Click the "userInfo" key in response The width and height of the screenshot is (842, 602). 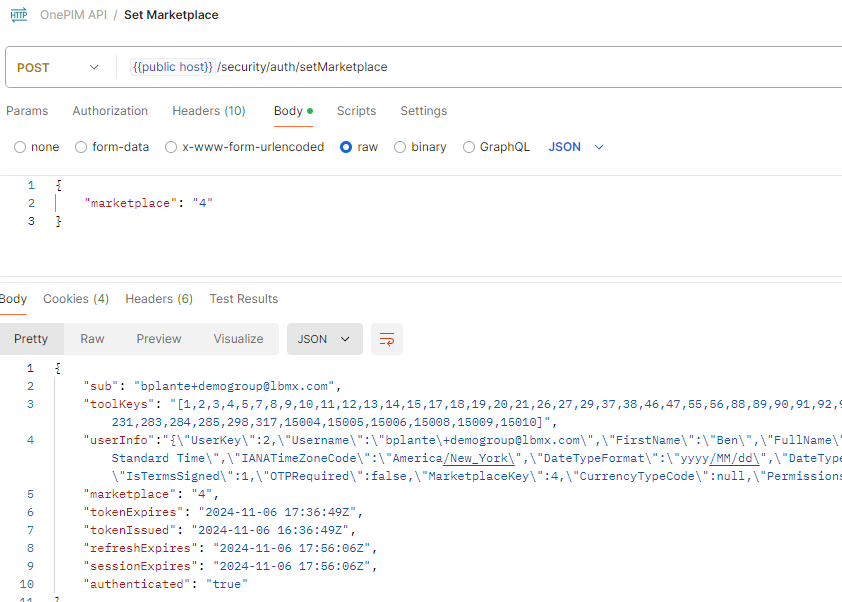click(x=119, y=440)
